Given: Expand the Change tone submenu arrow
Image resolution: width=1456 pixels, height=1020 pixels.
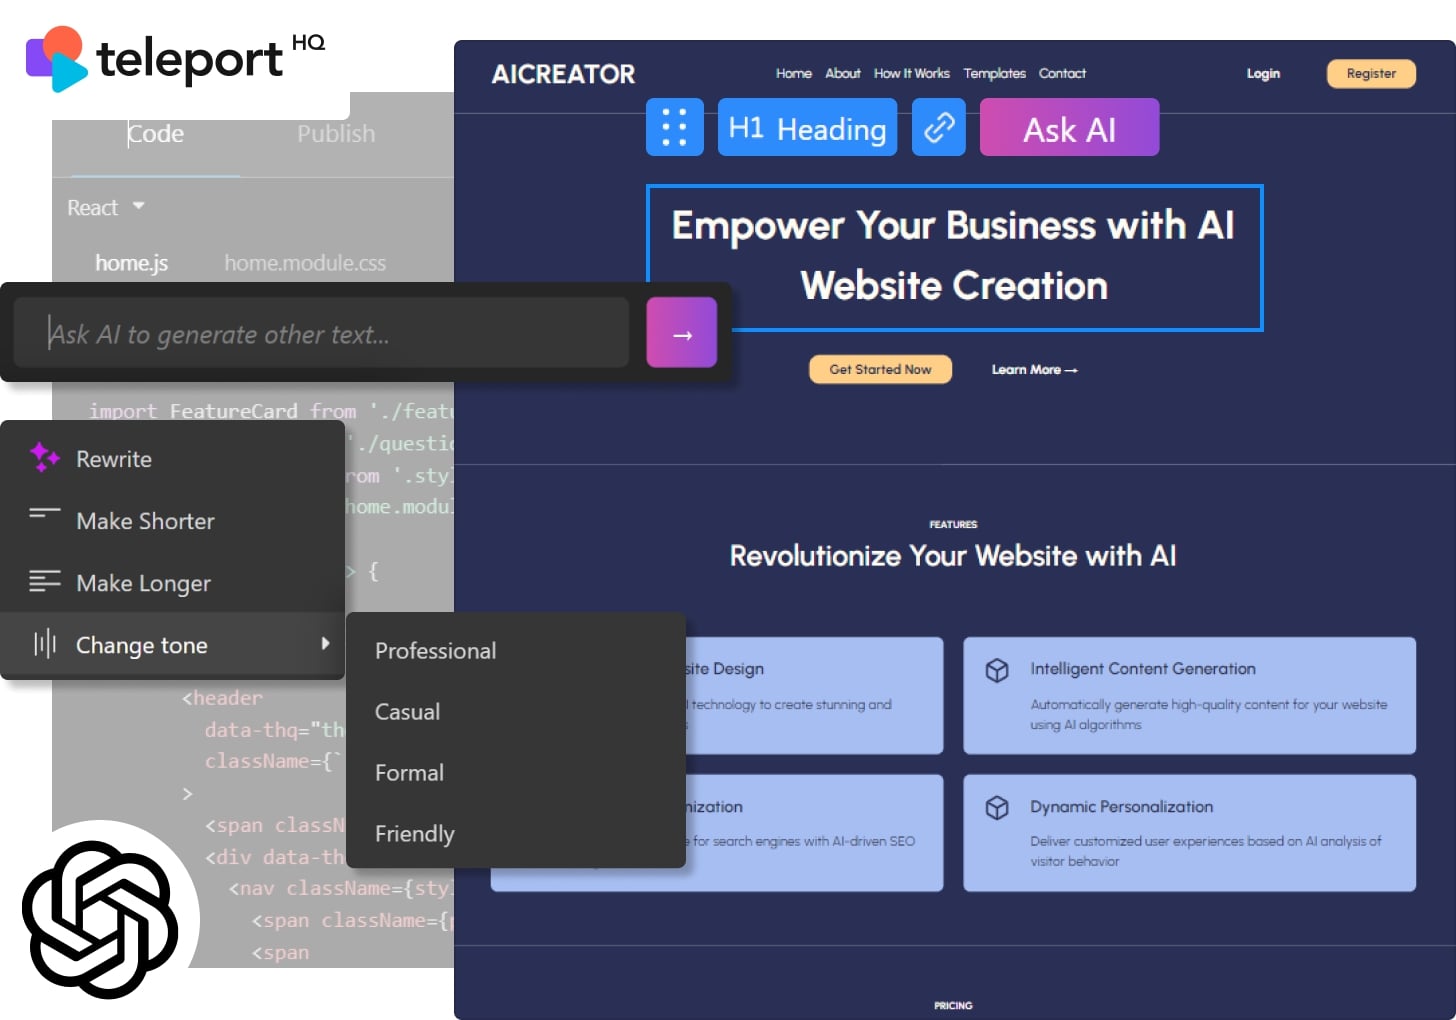Looking at the screenshot, I should pos(325,644).
